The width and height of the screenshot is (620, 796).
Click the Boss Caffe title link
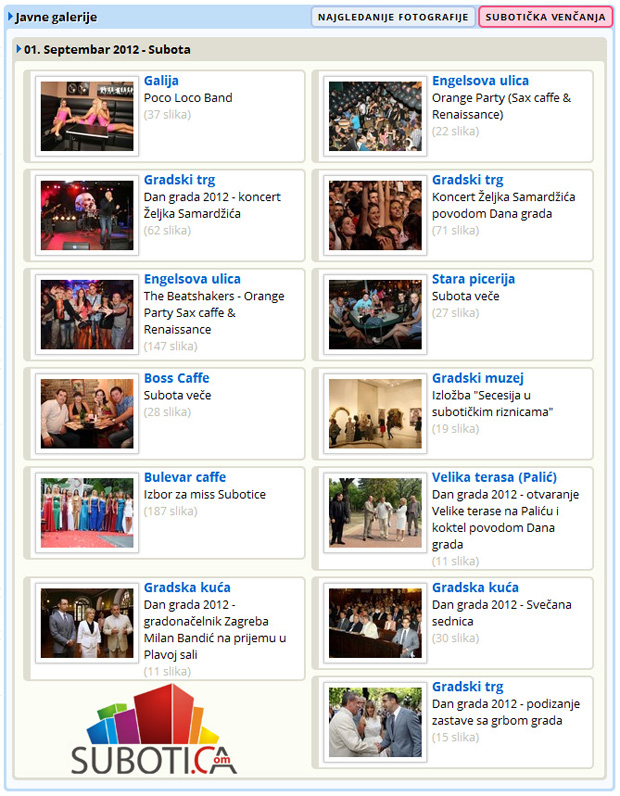177,378
